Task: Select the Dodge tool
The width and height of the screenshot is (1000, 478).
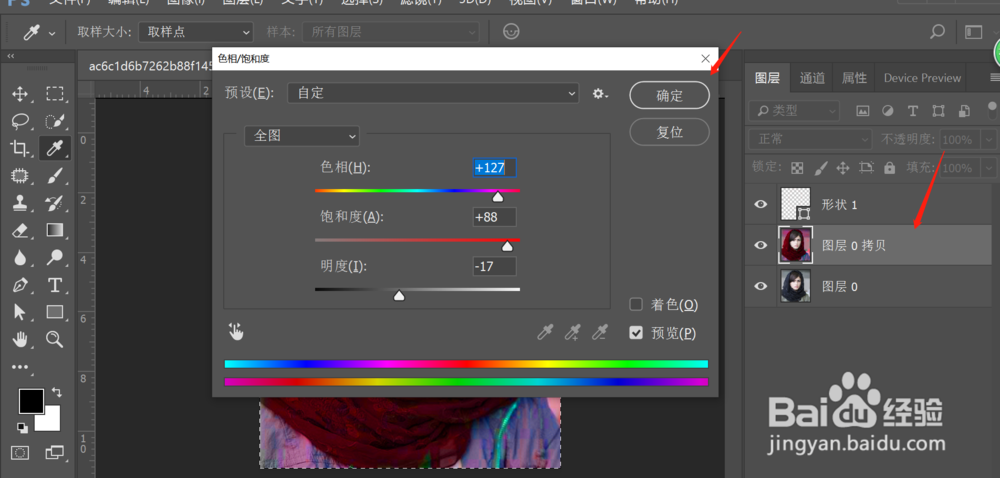Action: pos(55,257)
